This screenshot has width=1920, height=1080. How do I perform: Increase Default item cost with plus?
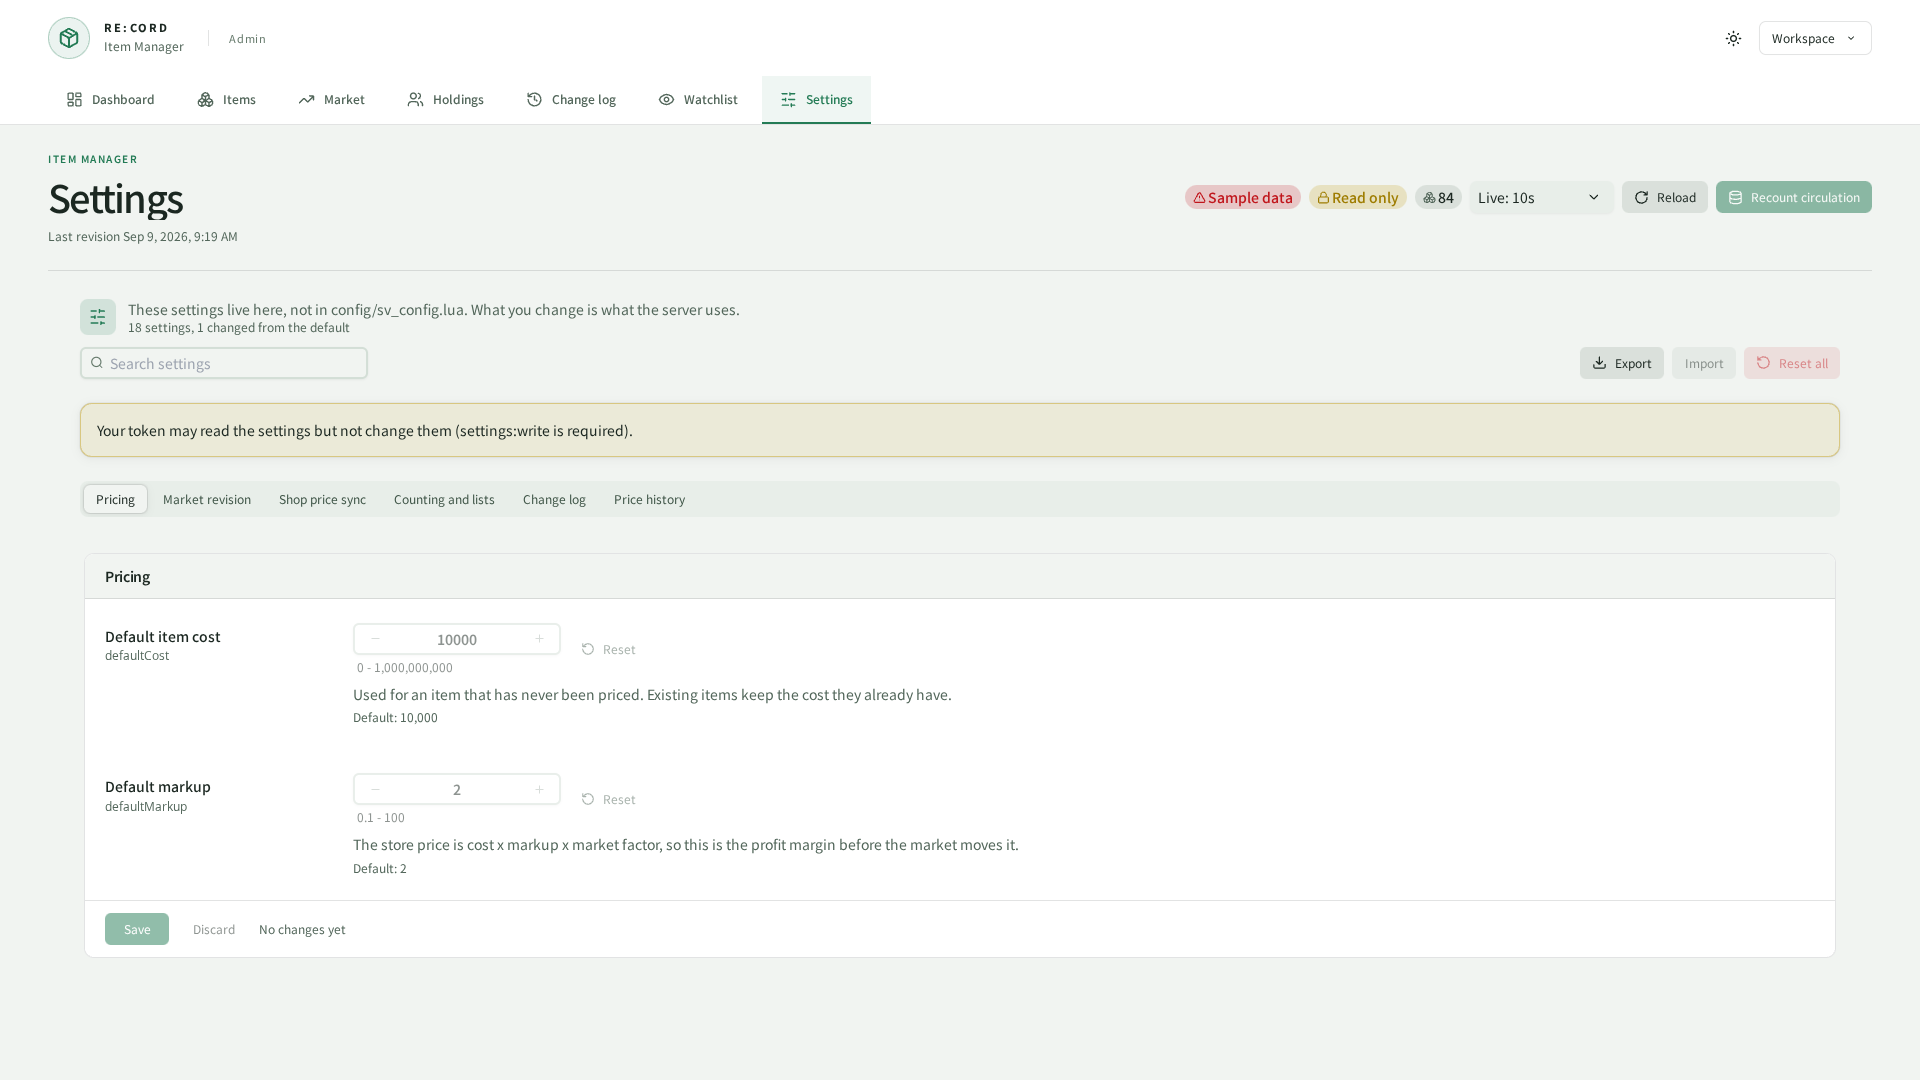(539, 639)
